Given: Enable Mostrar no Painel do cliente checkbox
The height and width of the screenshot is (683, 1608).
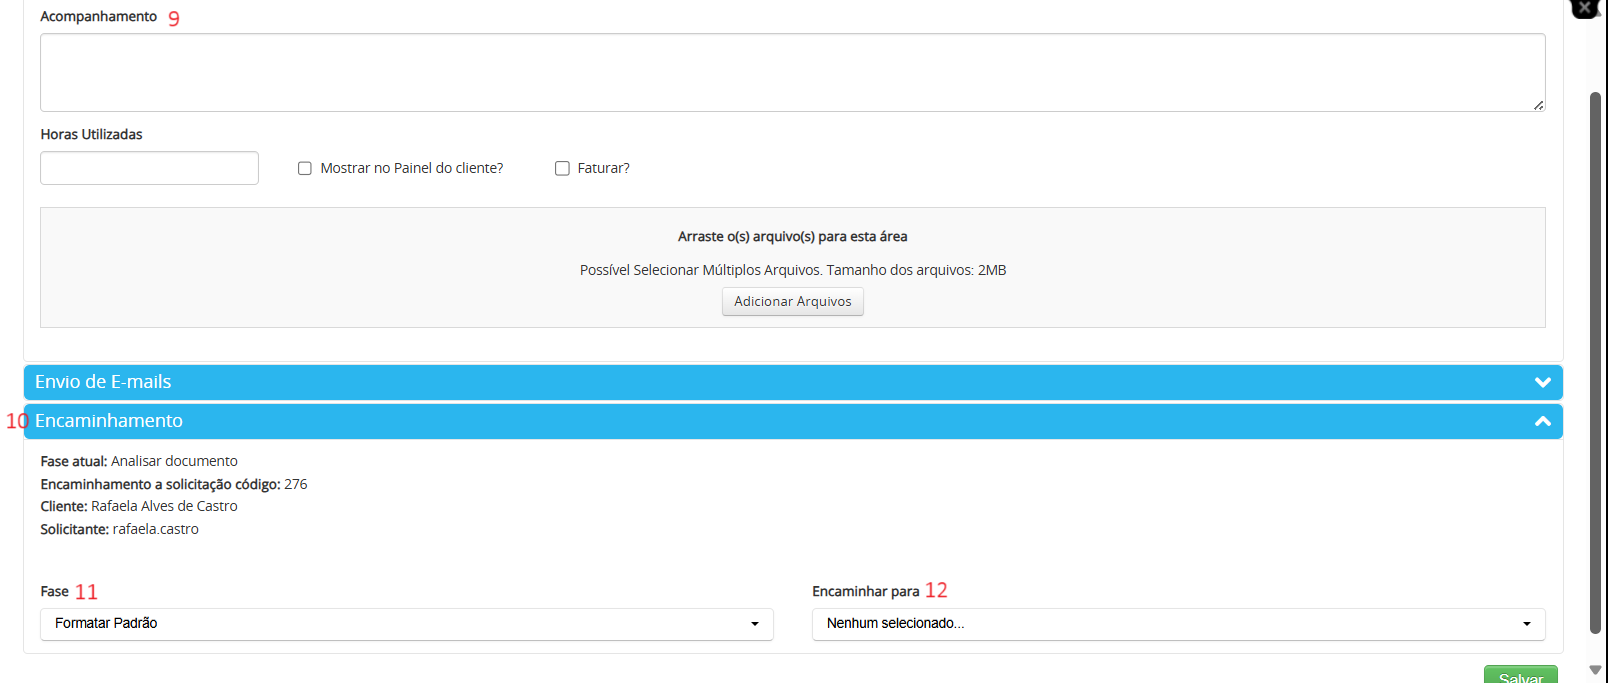Looking at the screenshot, I should tap(305, 169).
